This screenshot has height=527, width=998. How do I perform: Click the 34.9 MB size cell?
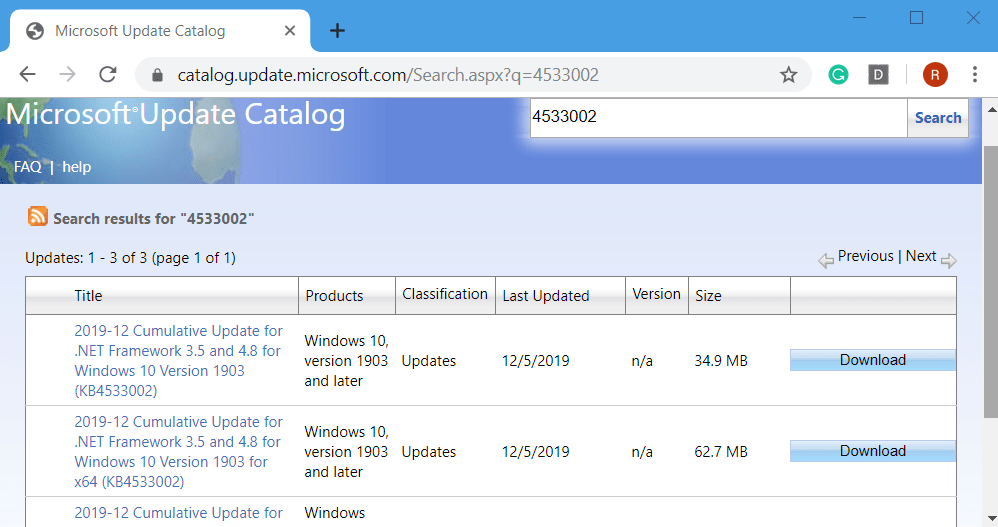(721, 361)
